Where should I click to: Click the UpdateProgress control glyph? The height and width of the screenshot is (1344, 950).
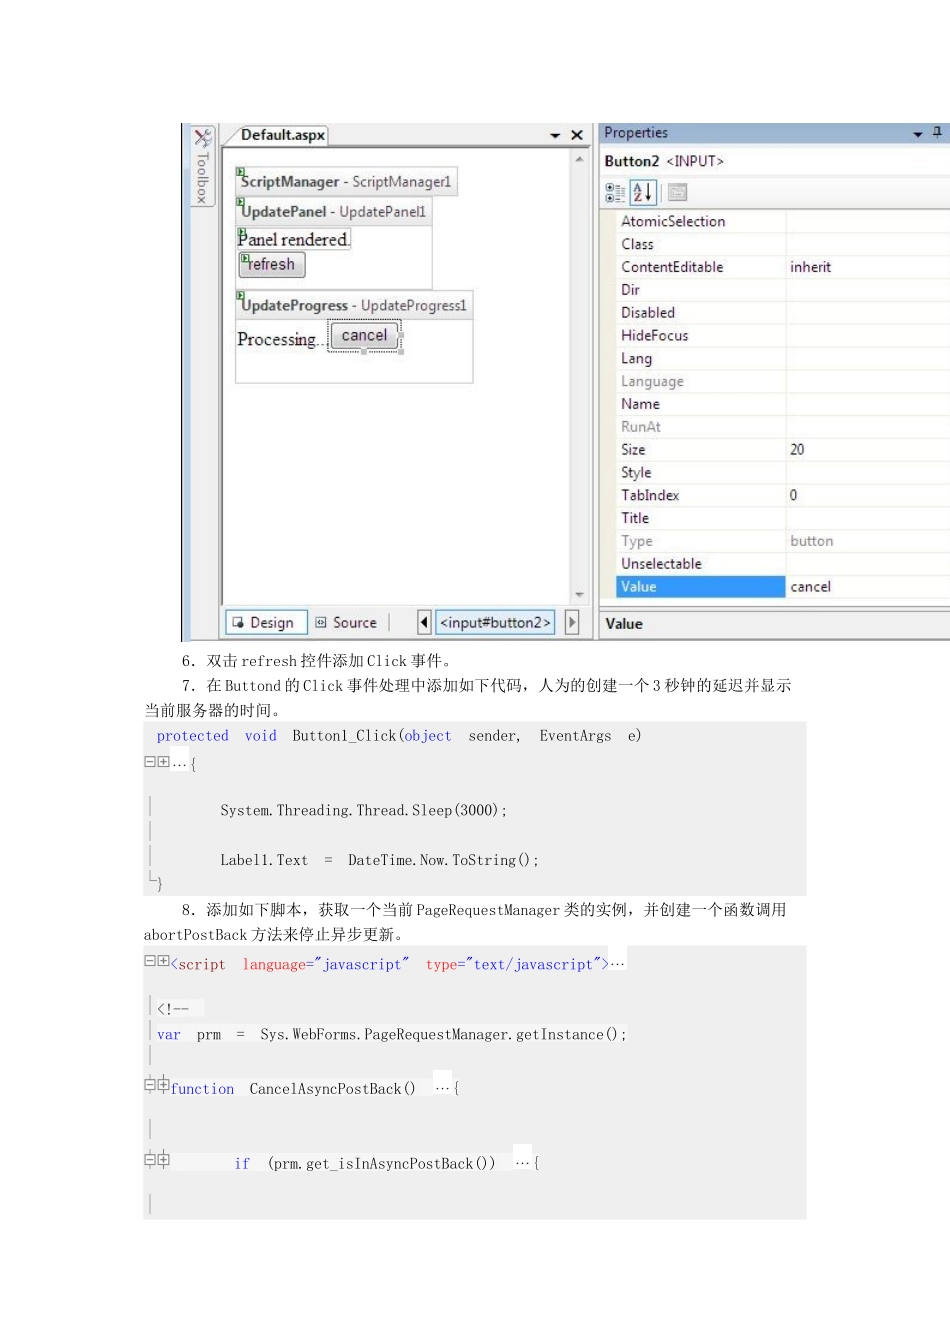pyautogui.click(x=241, y=296)
